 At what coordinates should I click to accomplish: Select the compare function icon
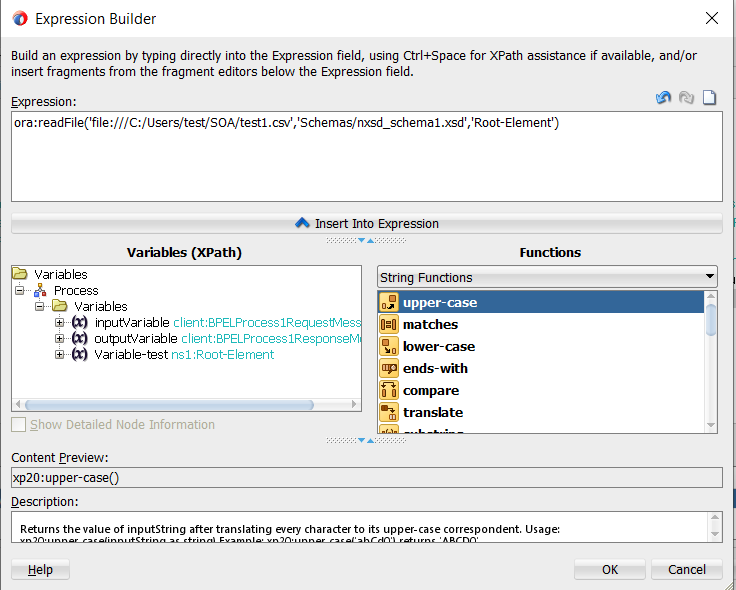[389, 391]
